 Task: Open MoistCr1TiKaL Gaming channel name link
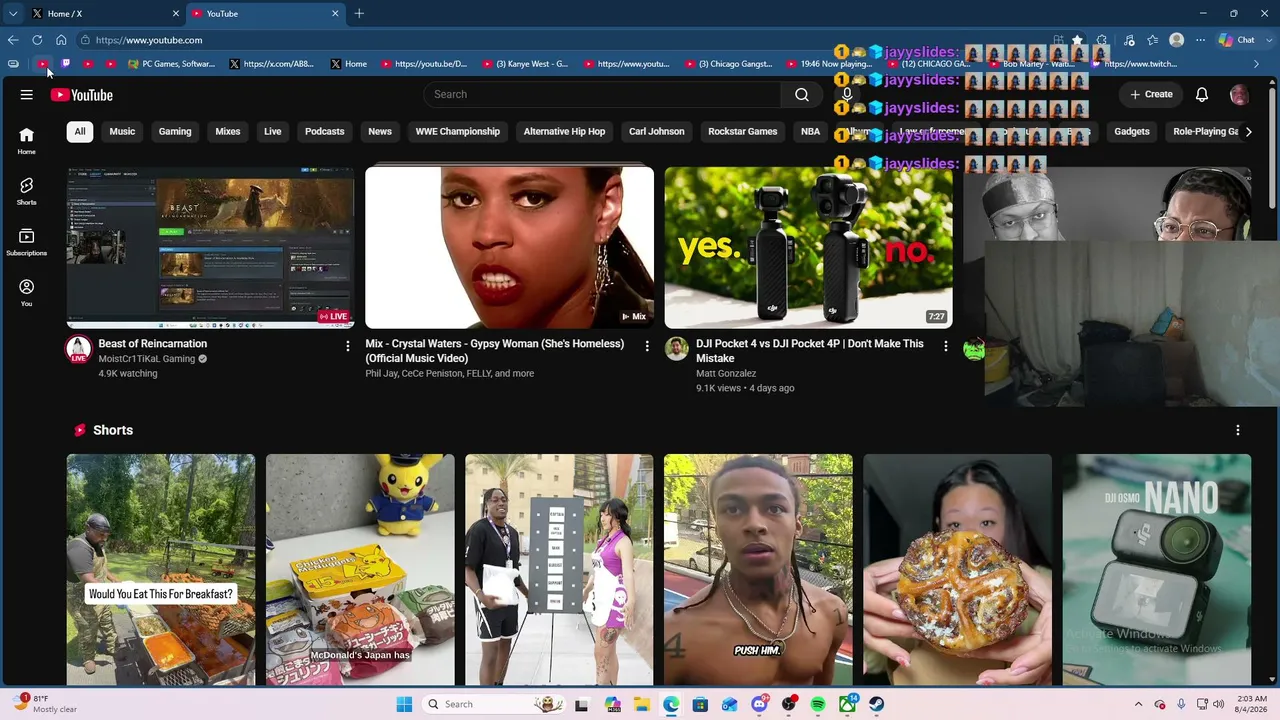coord(147,359)
